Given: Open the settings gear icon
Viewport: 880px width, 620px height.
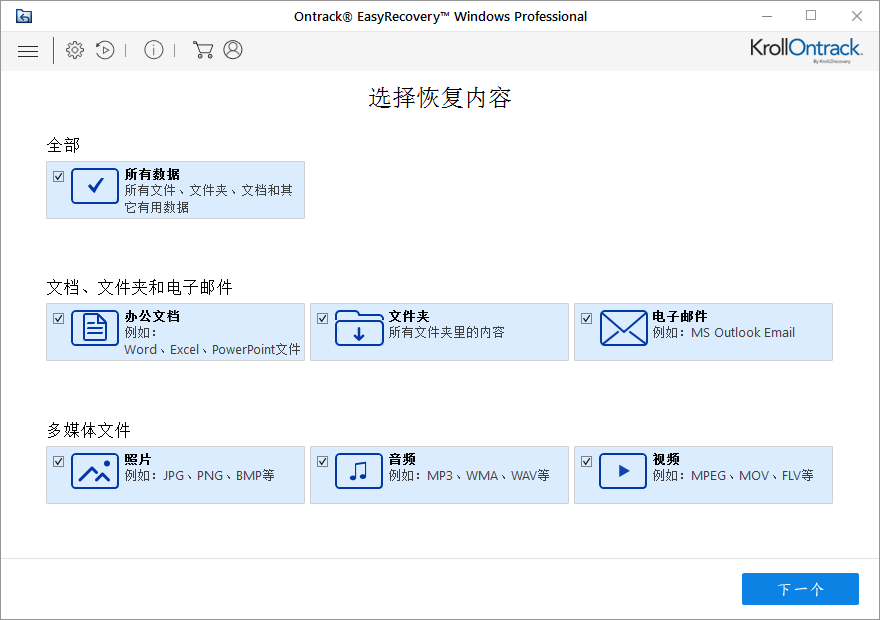Looking at the screenshot, I should [x=74, y=50].
